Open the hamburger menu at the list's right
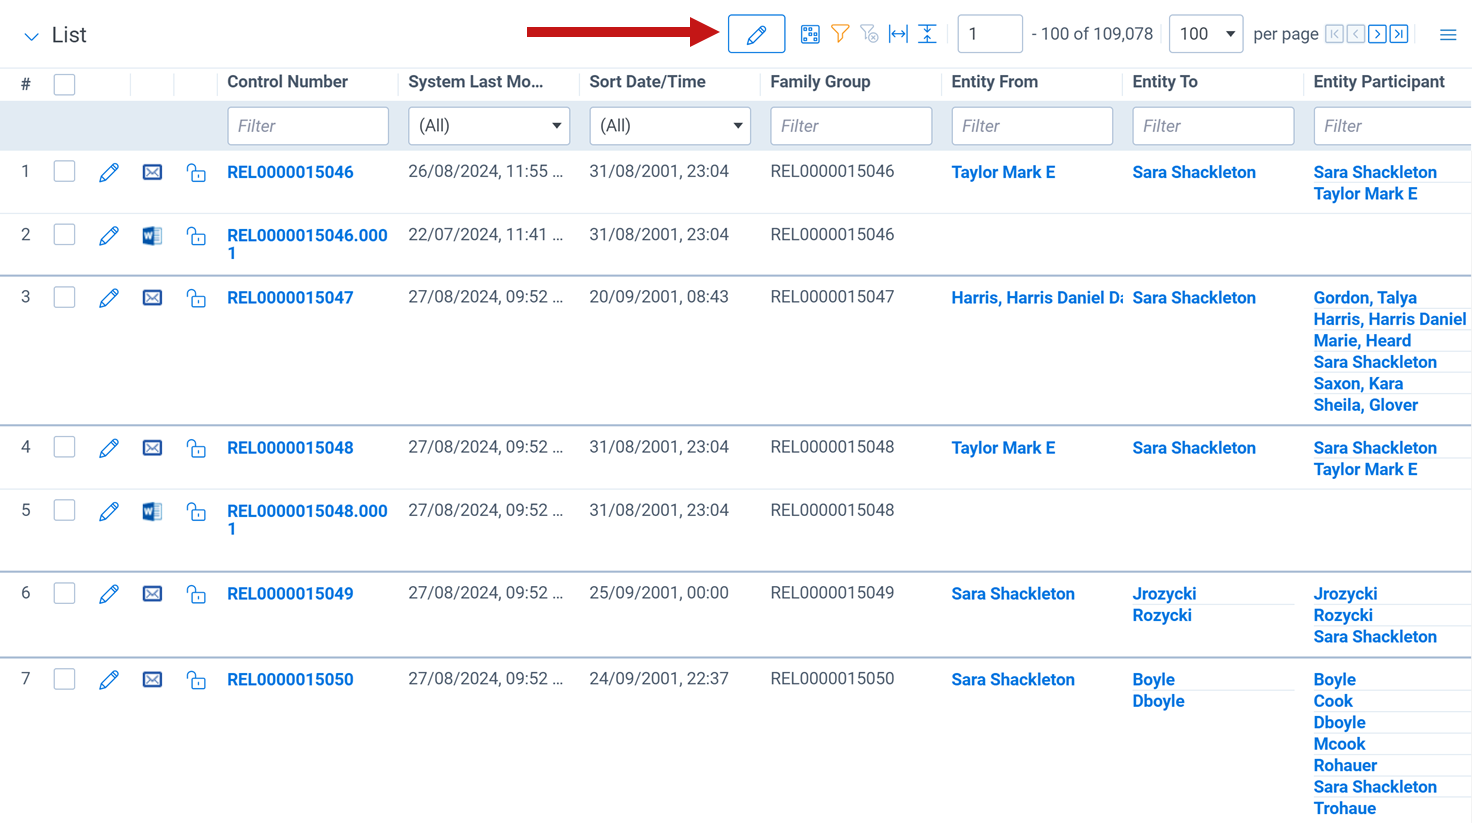The image size is (1472, 823). point(1448,35)
